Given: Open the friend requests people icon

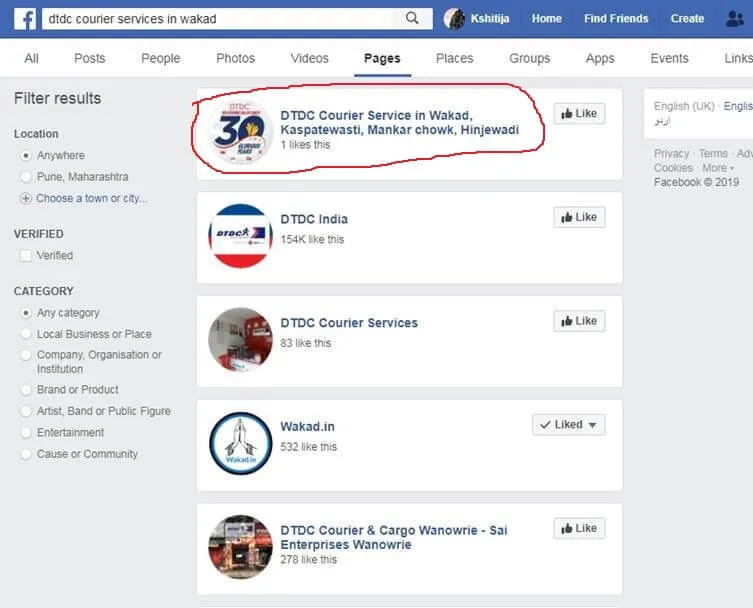Looking at the screenshot, I should click(x=735, y=18).
